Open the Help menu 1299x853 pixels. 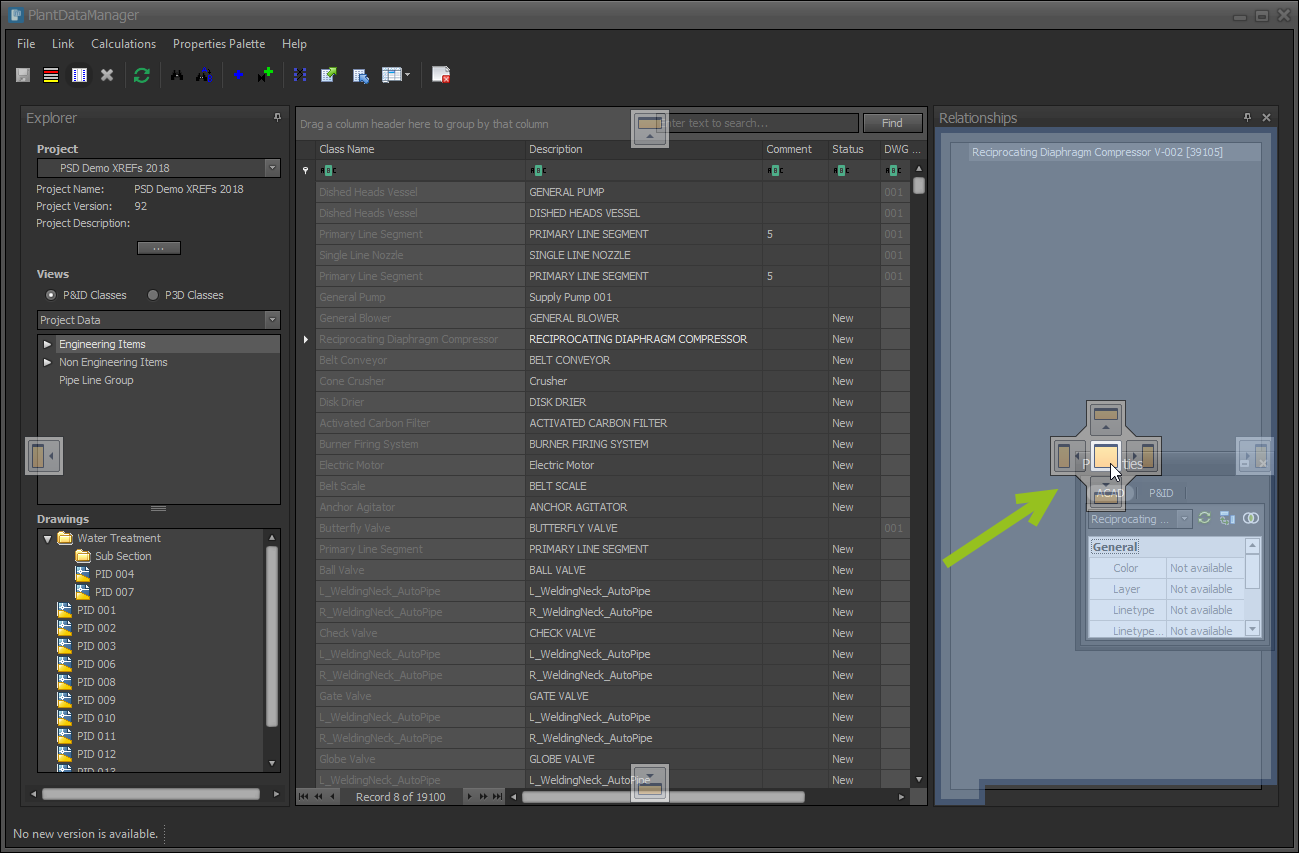click(294, 44)
